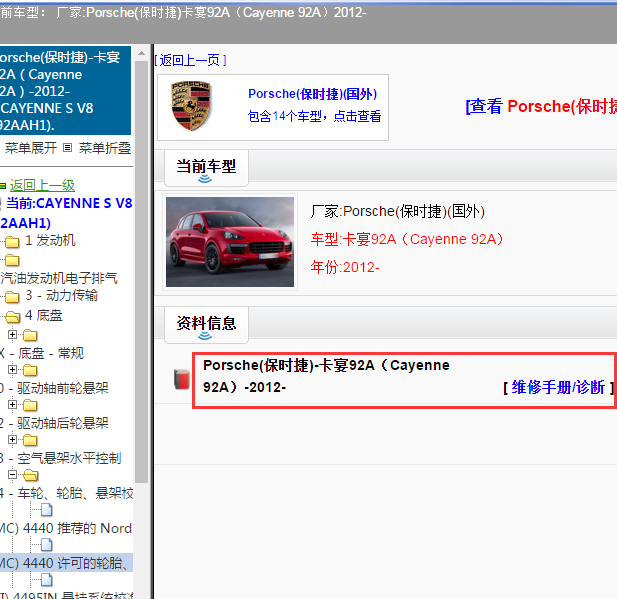Screen dimensions: 617x599
Task: Click the Porsche crest logo
Action: click(191, 106)
